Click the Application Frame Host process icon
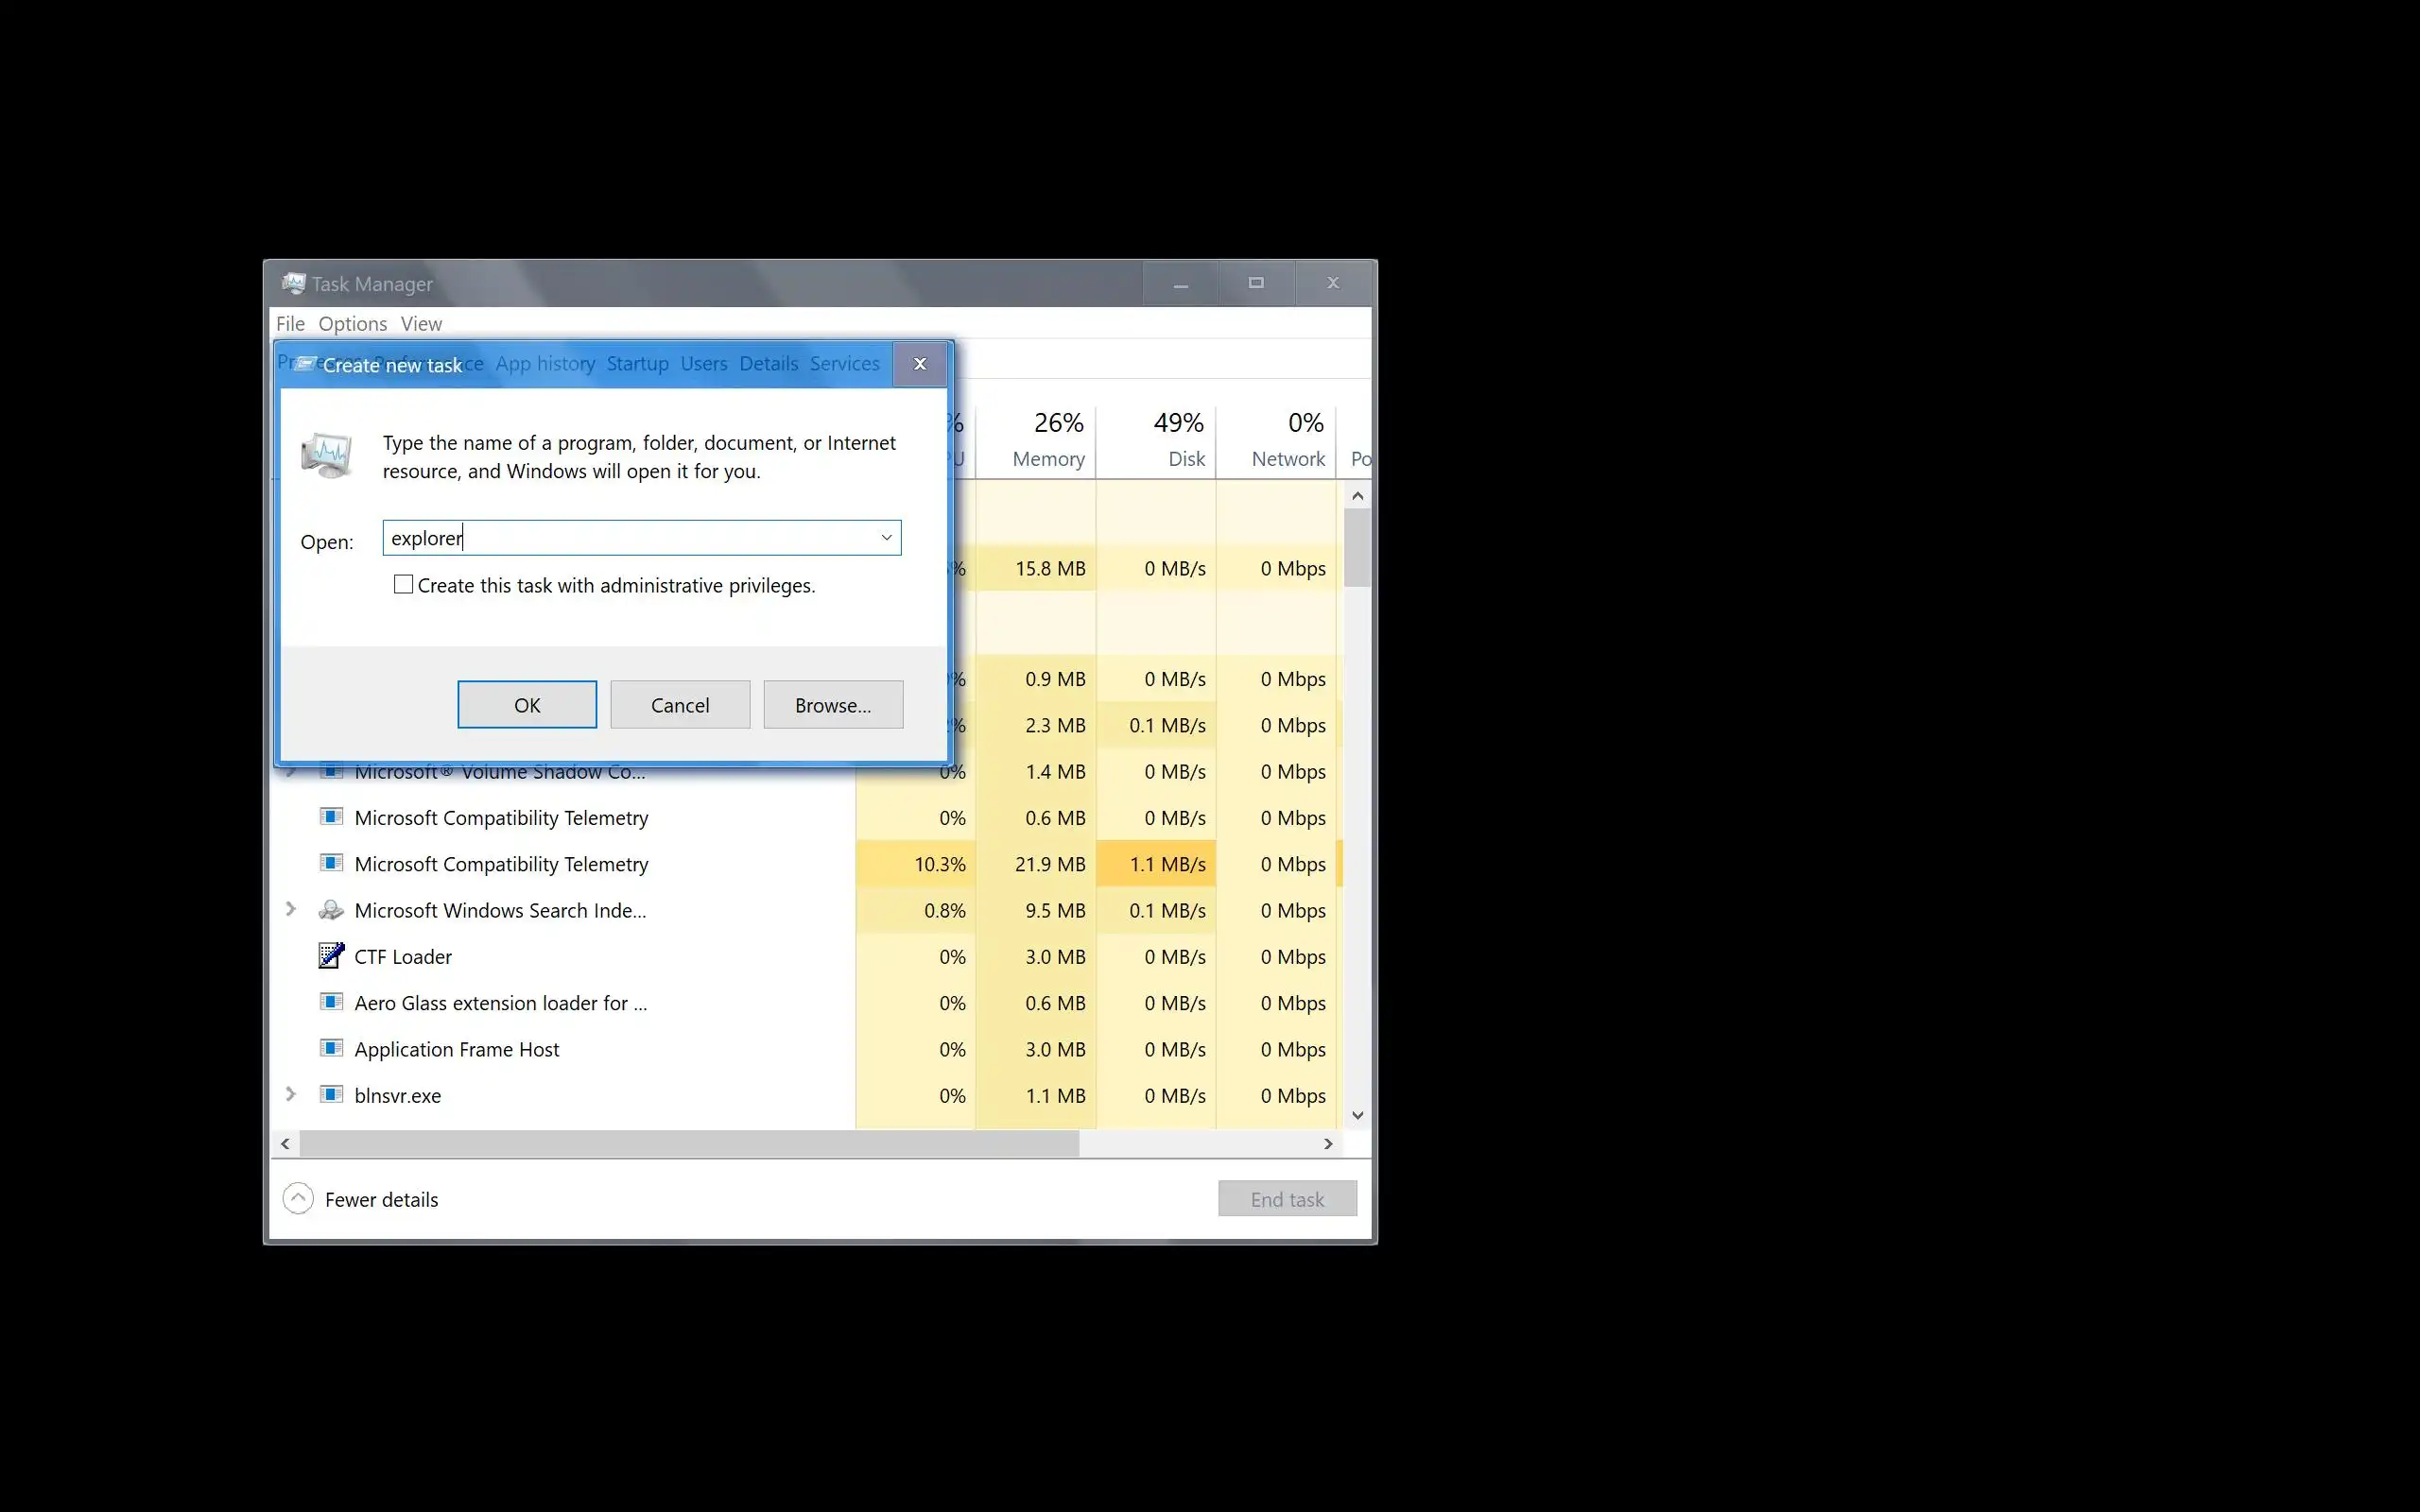 [331, 1048]
